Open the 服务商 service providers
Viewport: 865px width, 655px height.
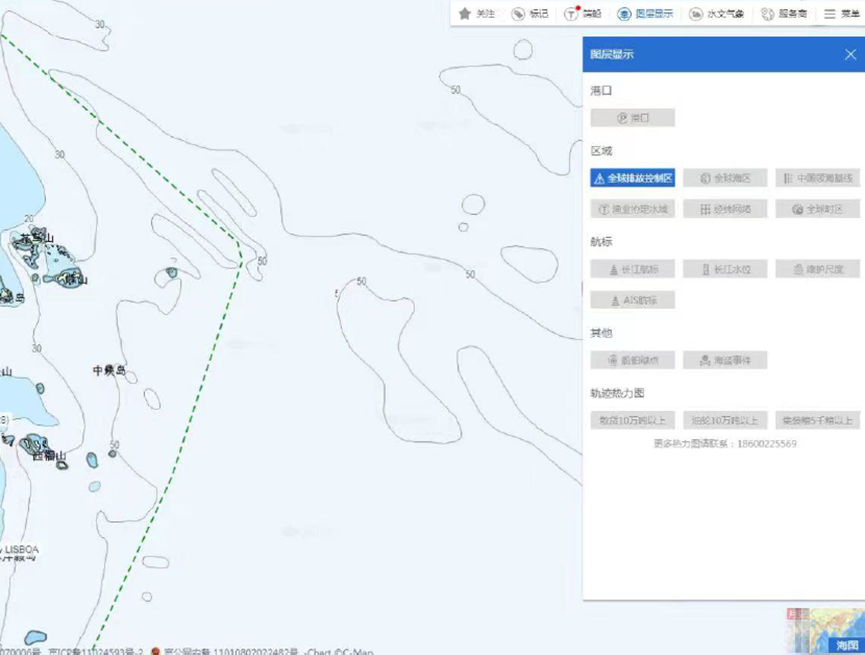coord(784,14)
